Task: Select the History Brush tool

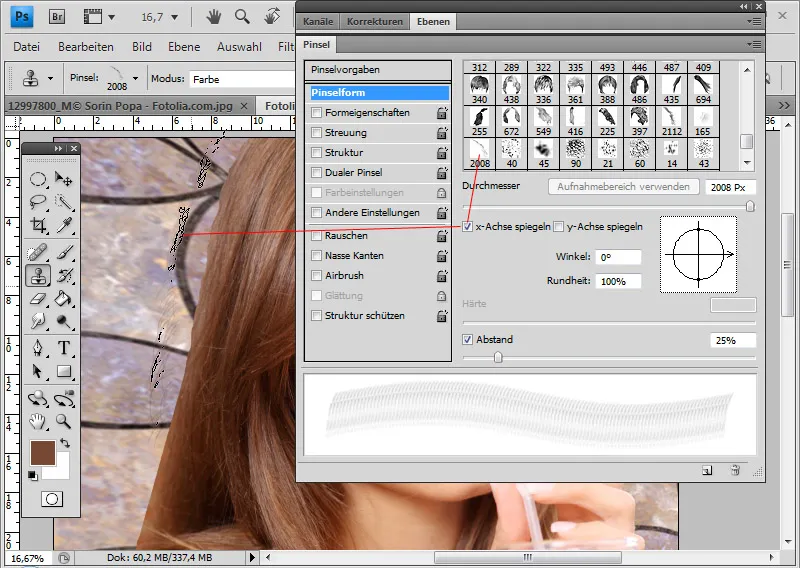Action: 64,276
